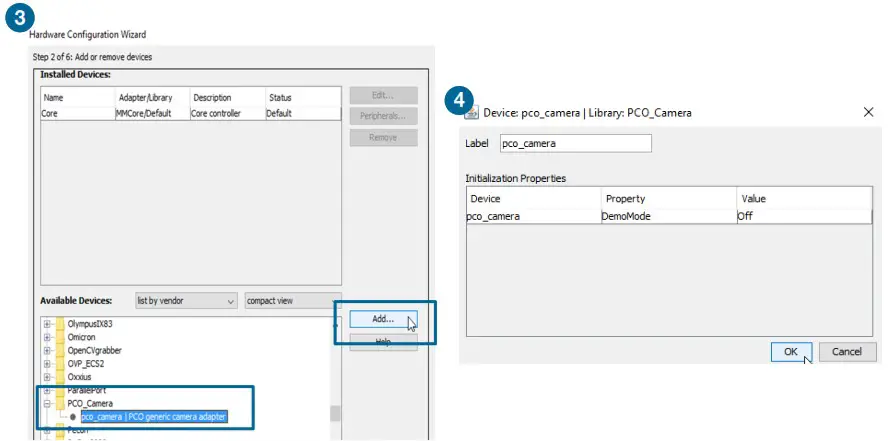
Task: Click the Omicron folder icon
Action: pos(60,337)
